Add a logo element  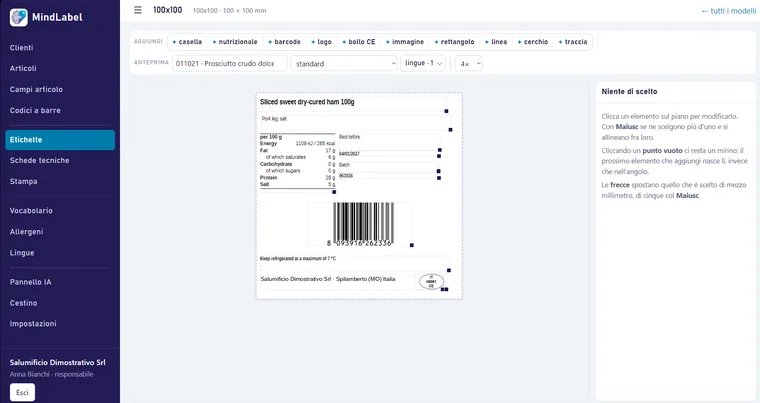point(321,42)
